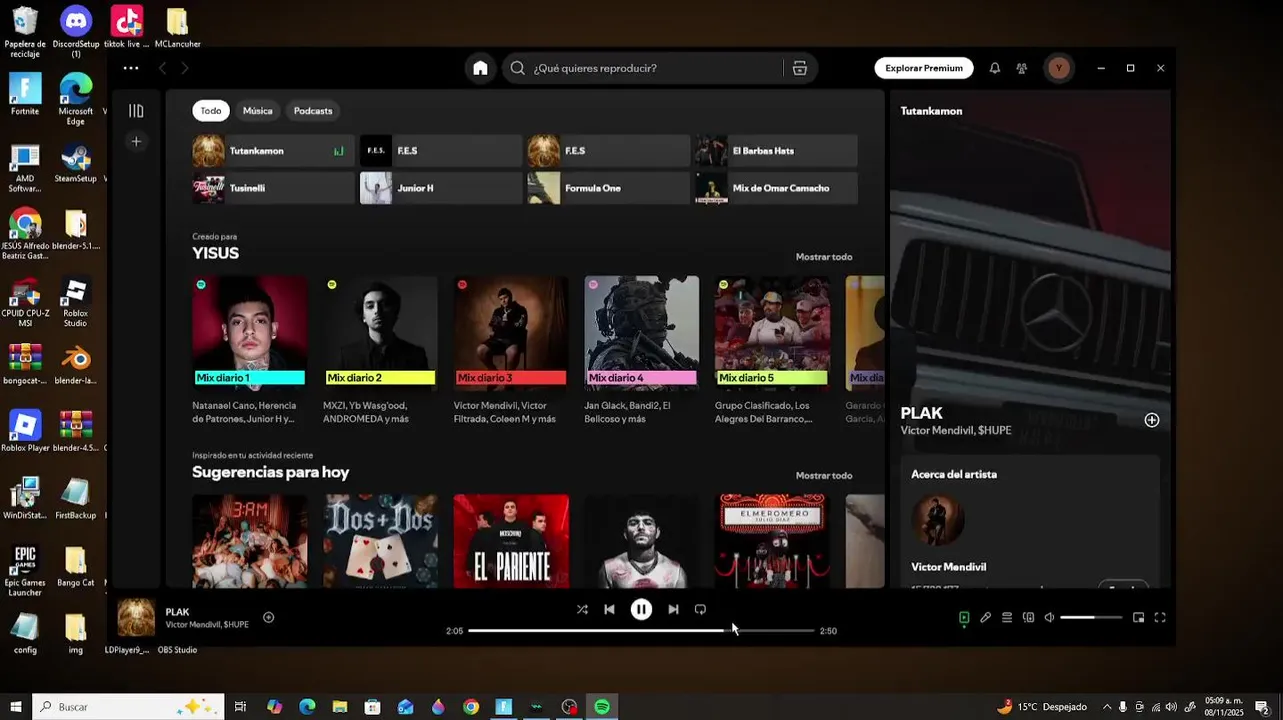The height and width of the screenshot is (720, 1283).
Task: Open the Tusinelli shortcut tile
Action: click(x=273, y=188)
